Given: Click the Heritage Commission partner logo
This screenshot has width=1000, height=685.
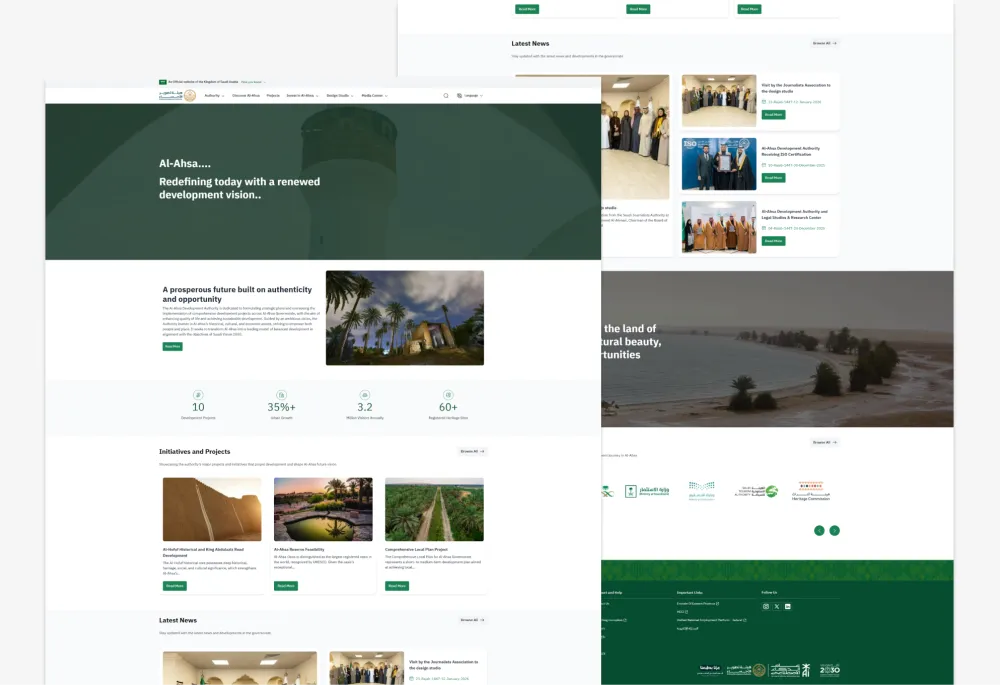Looking at the screenshot, I should tap(811, 491).
